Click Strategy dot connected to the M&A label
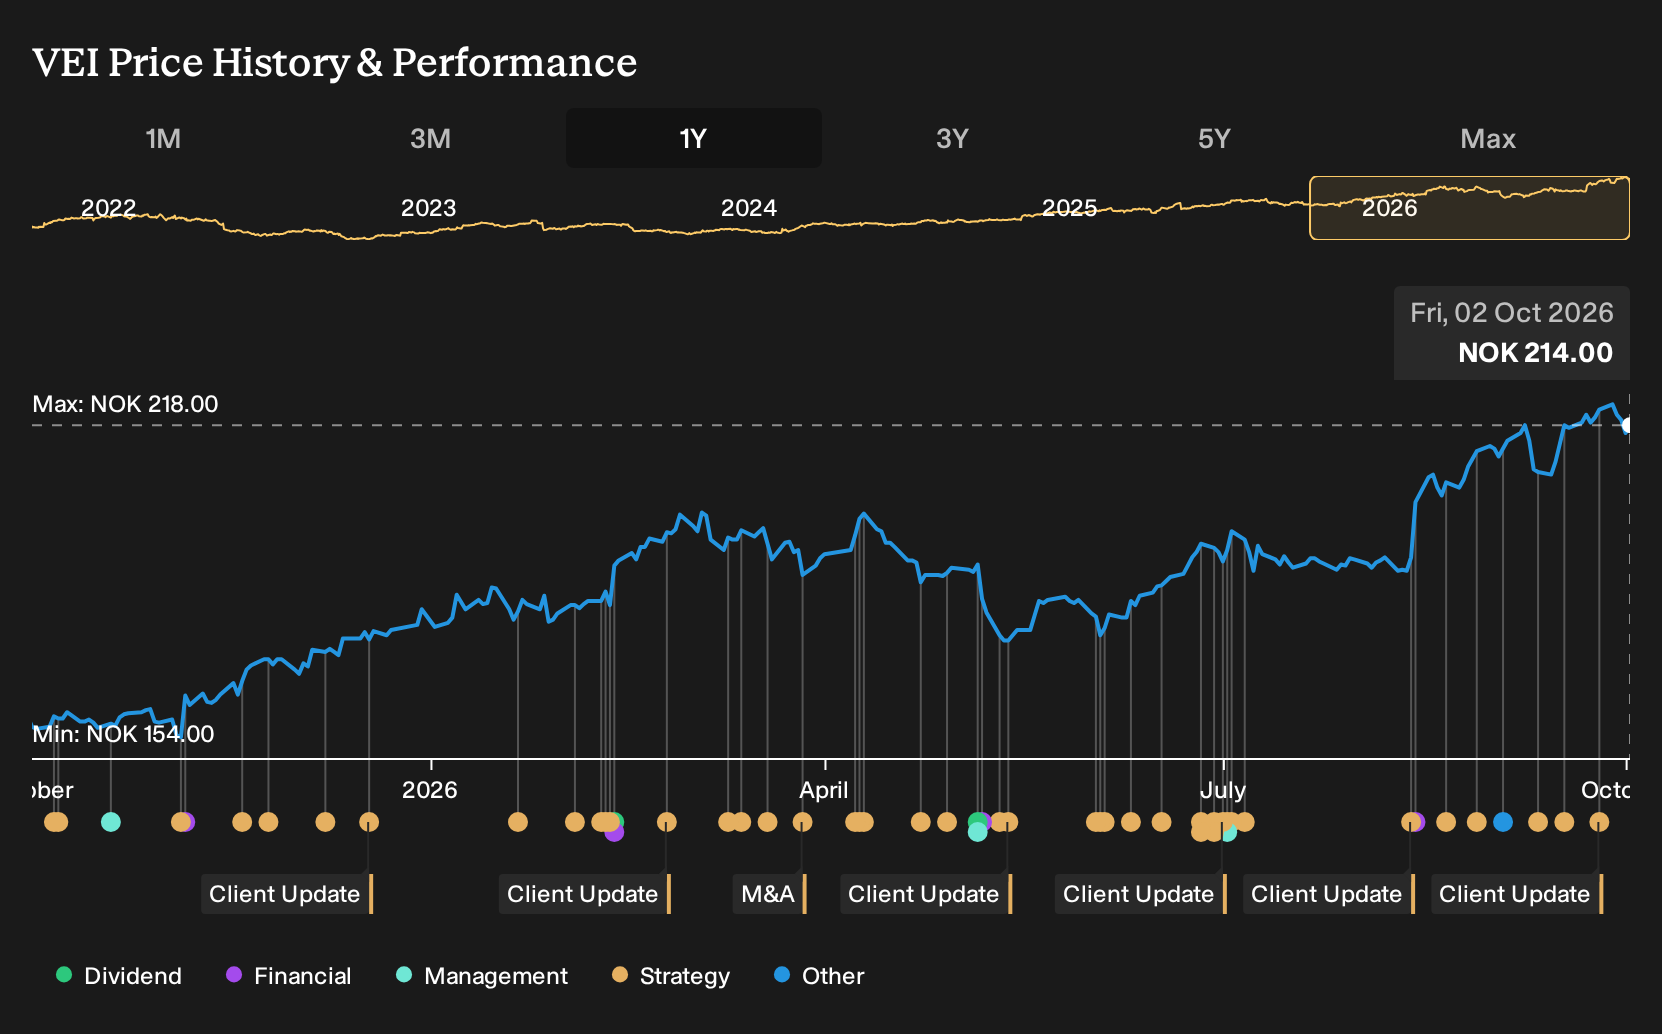This screenshot has height=1034, width=1662. (802, 822)
